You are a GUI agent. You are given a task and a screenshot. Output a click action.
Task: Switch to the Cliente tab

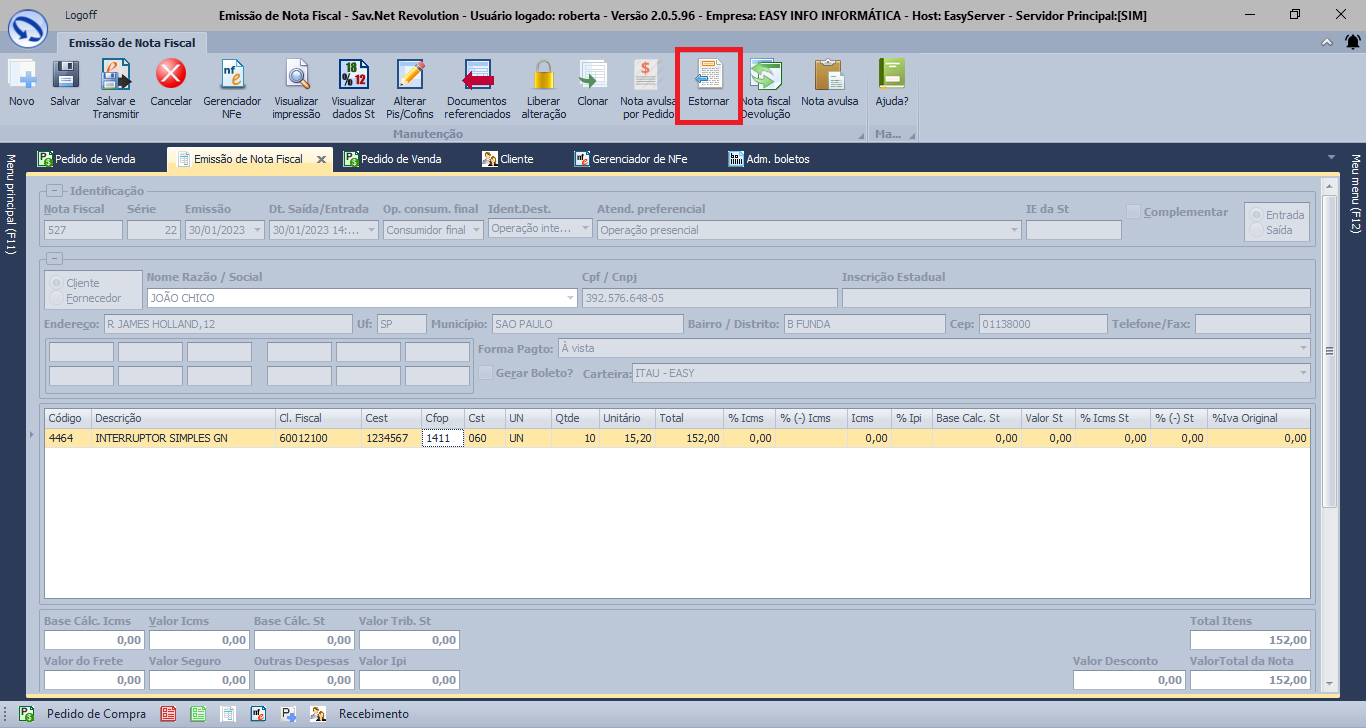pos(507,158)
